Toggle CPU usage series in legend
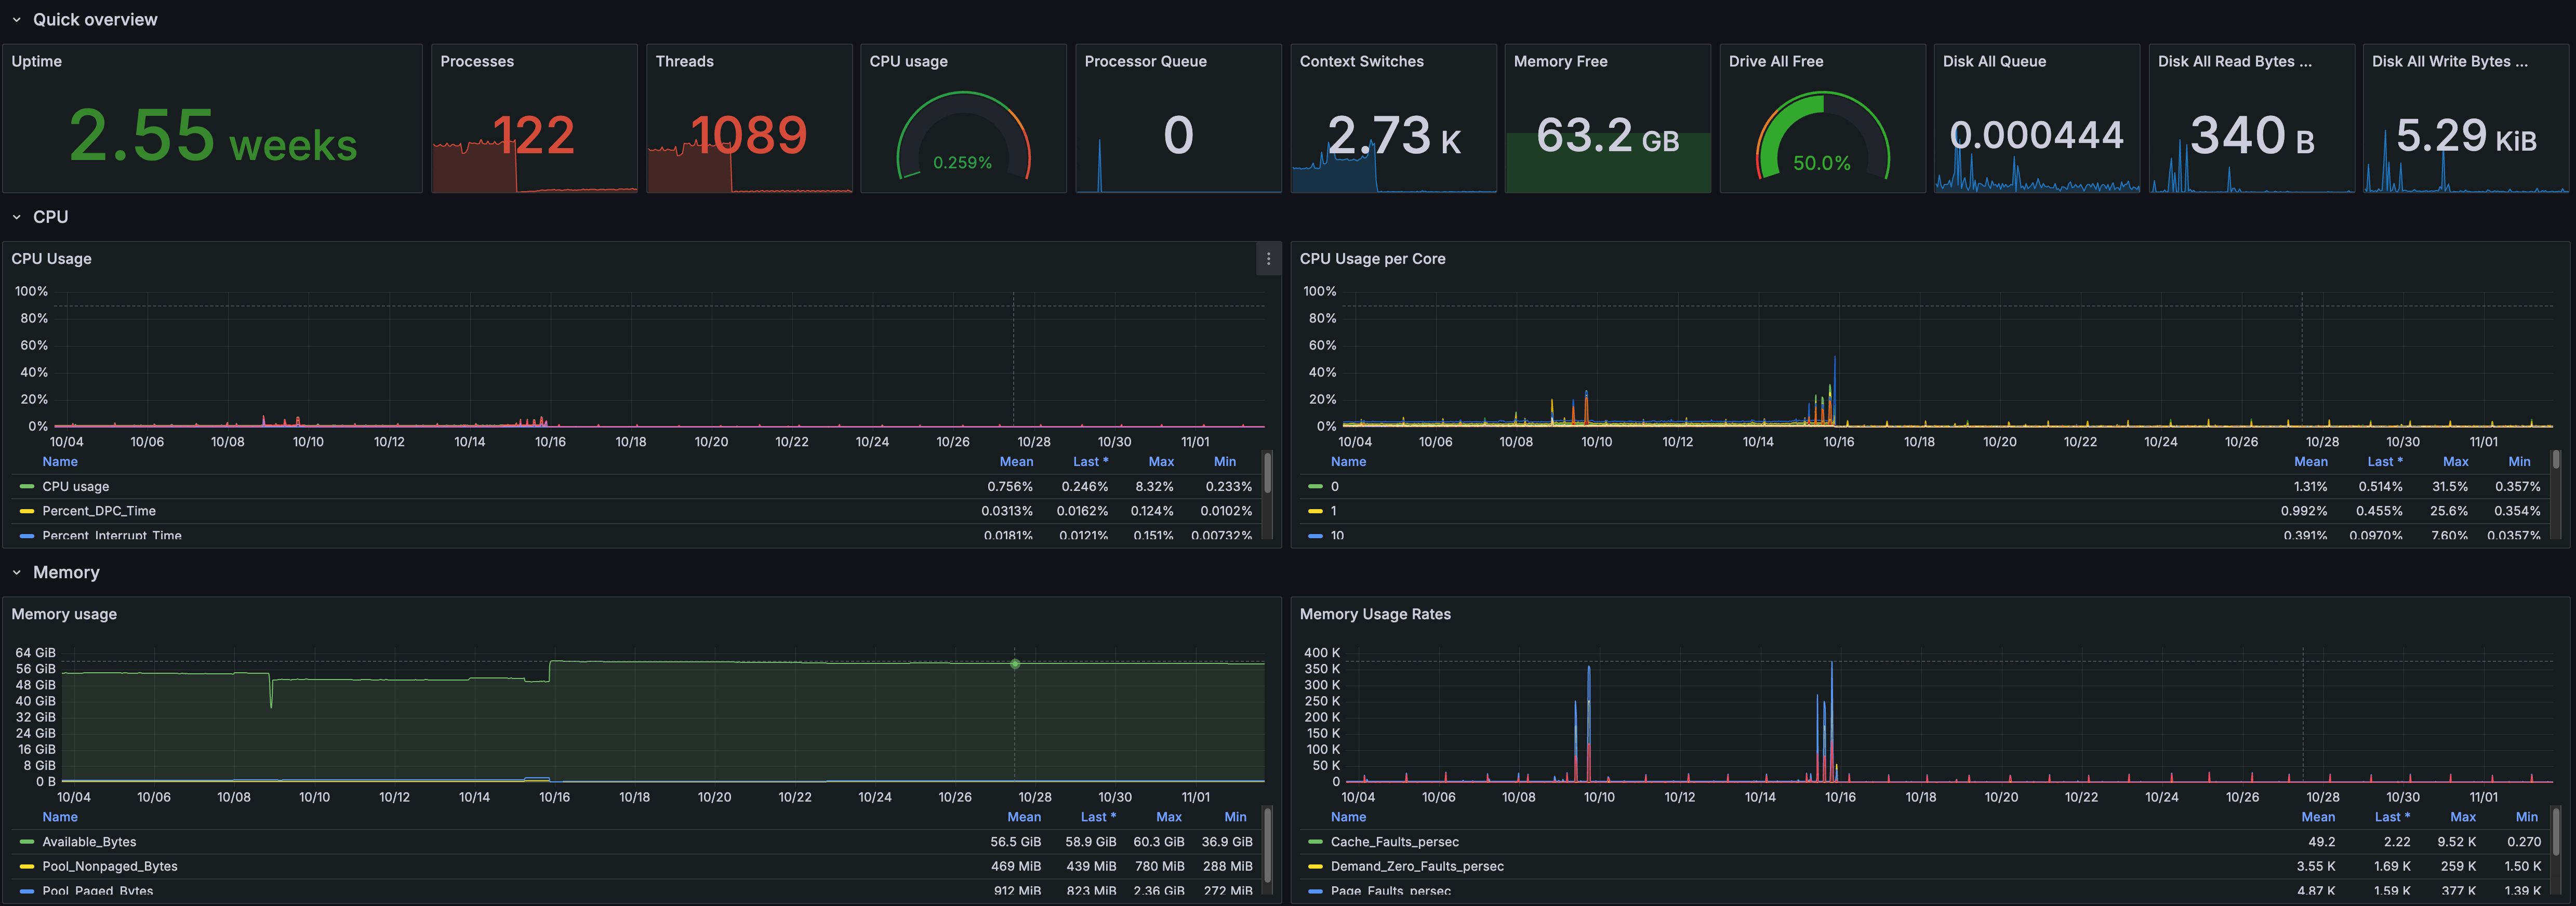2576x906 pixels. 76,487
